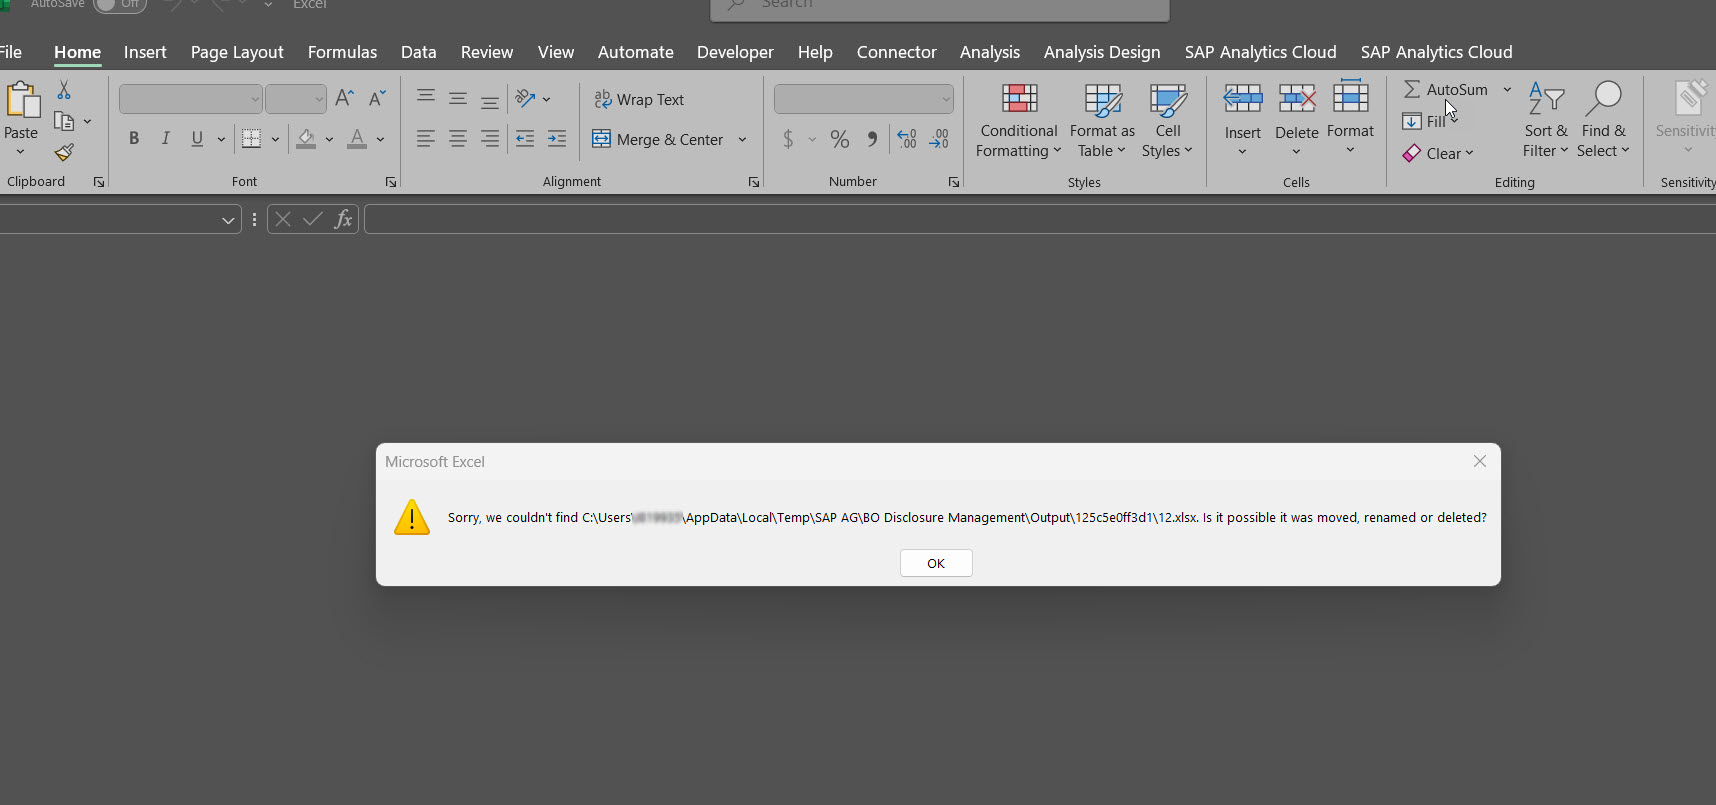Activate the Format Painter brush

64,152
